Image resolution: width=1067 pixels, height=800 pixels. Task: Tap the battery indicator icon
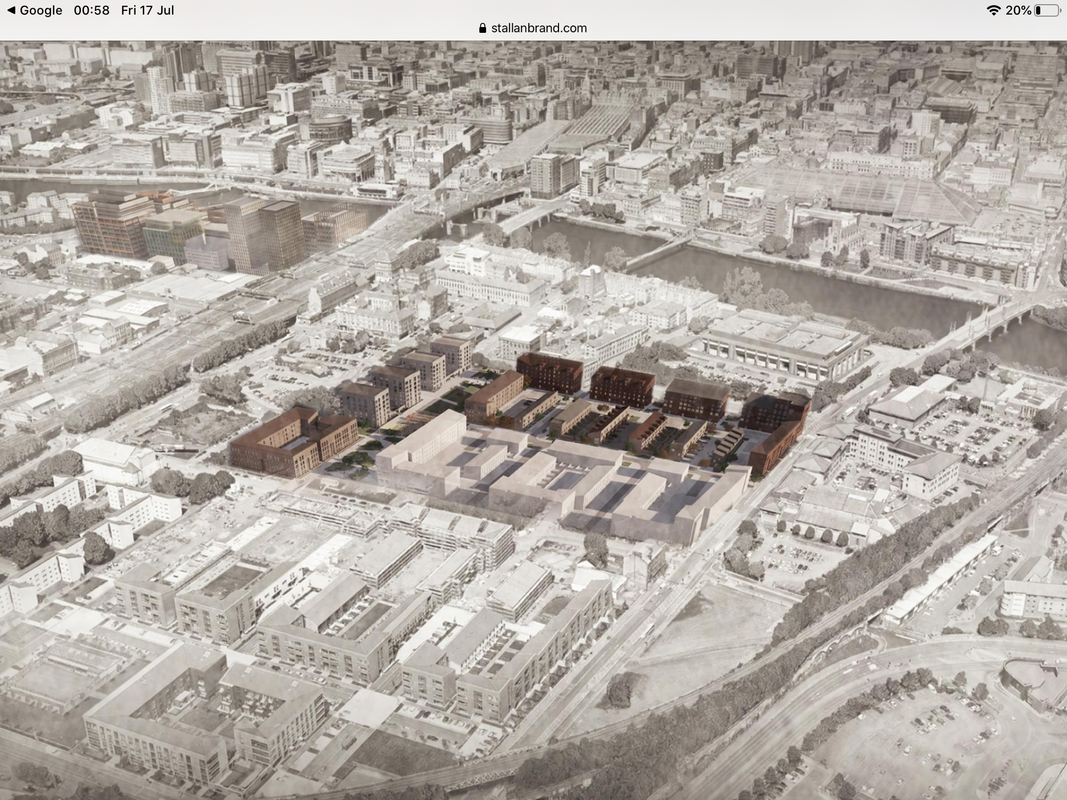[x=1047, y=10]
